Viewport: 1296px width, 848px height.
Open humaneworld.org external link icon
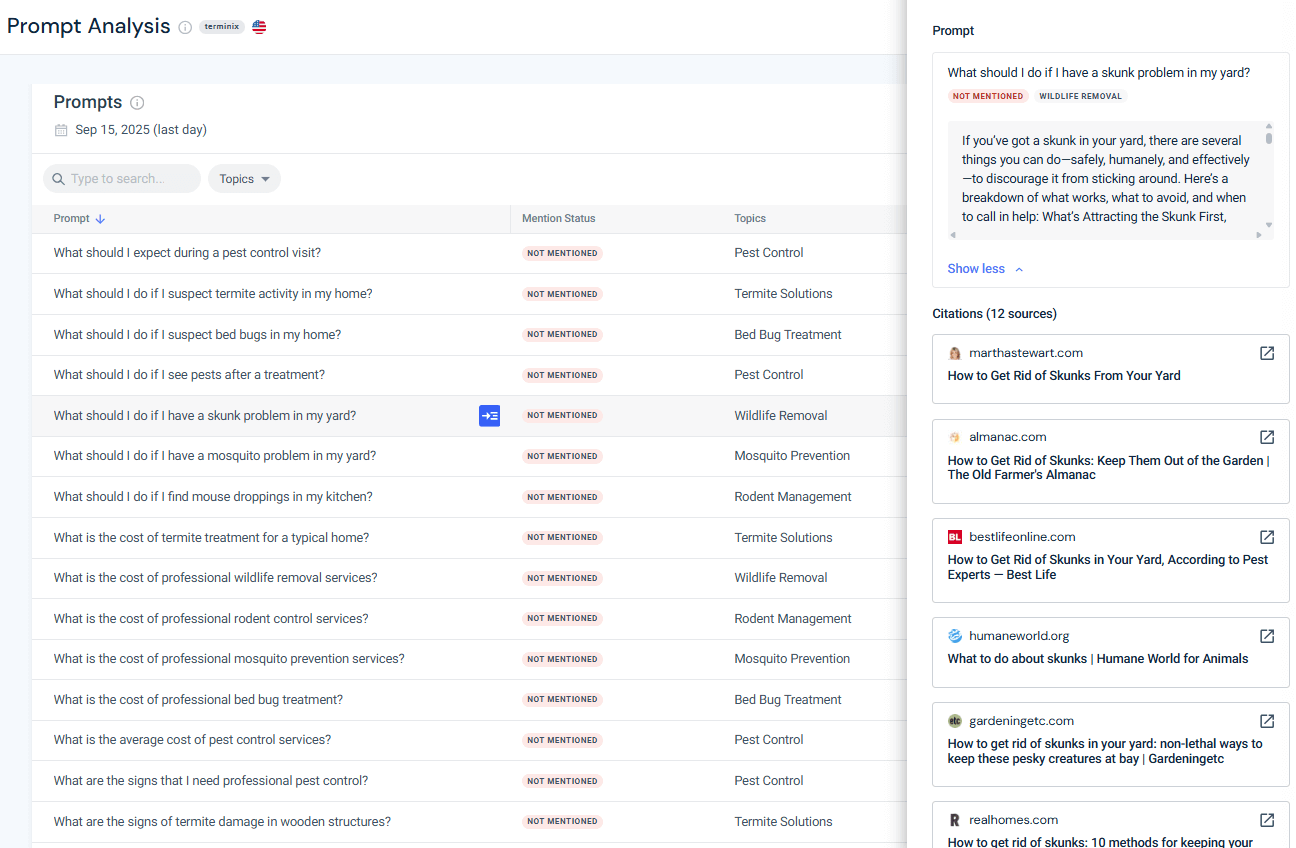tap(1267, 636)
